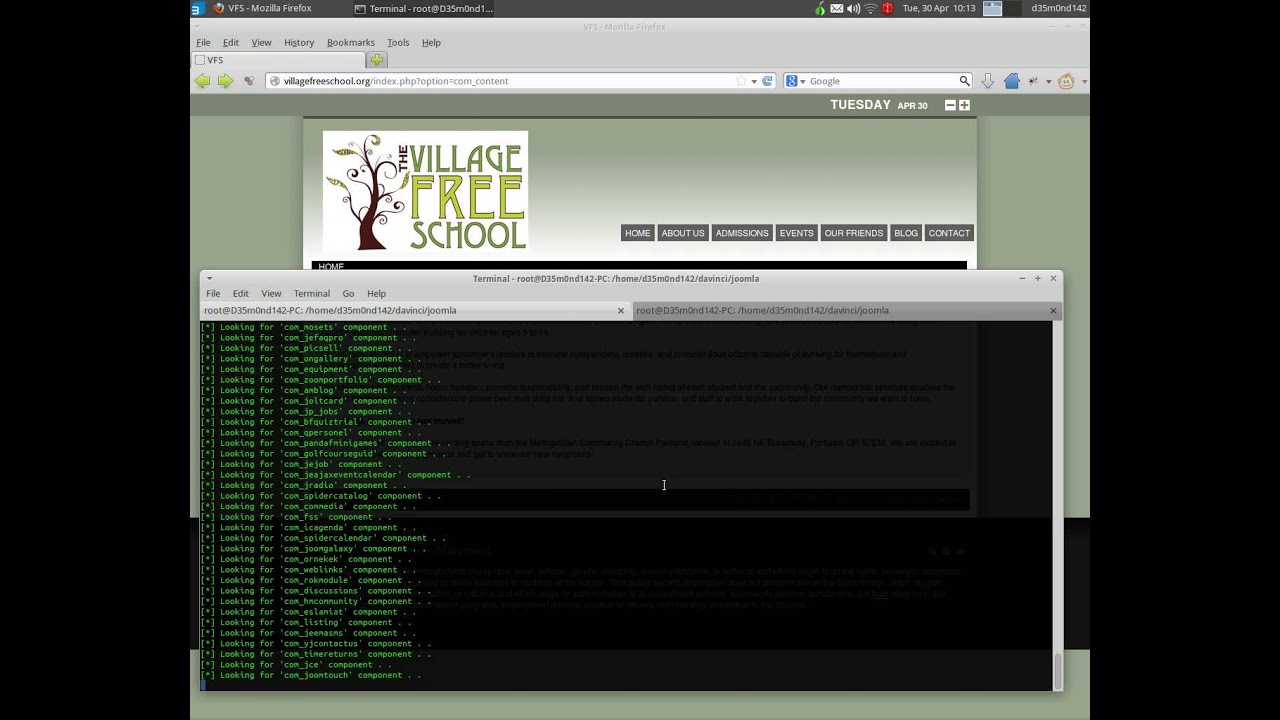The width and height of the screenshot is (1280, 720).
Task: Select the VFS browser tab
Action: [x=279, y=60]
